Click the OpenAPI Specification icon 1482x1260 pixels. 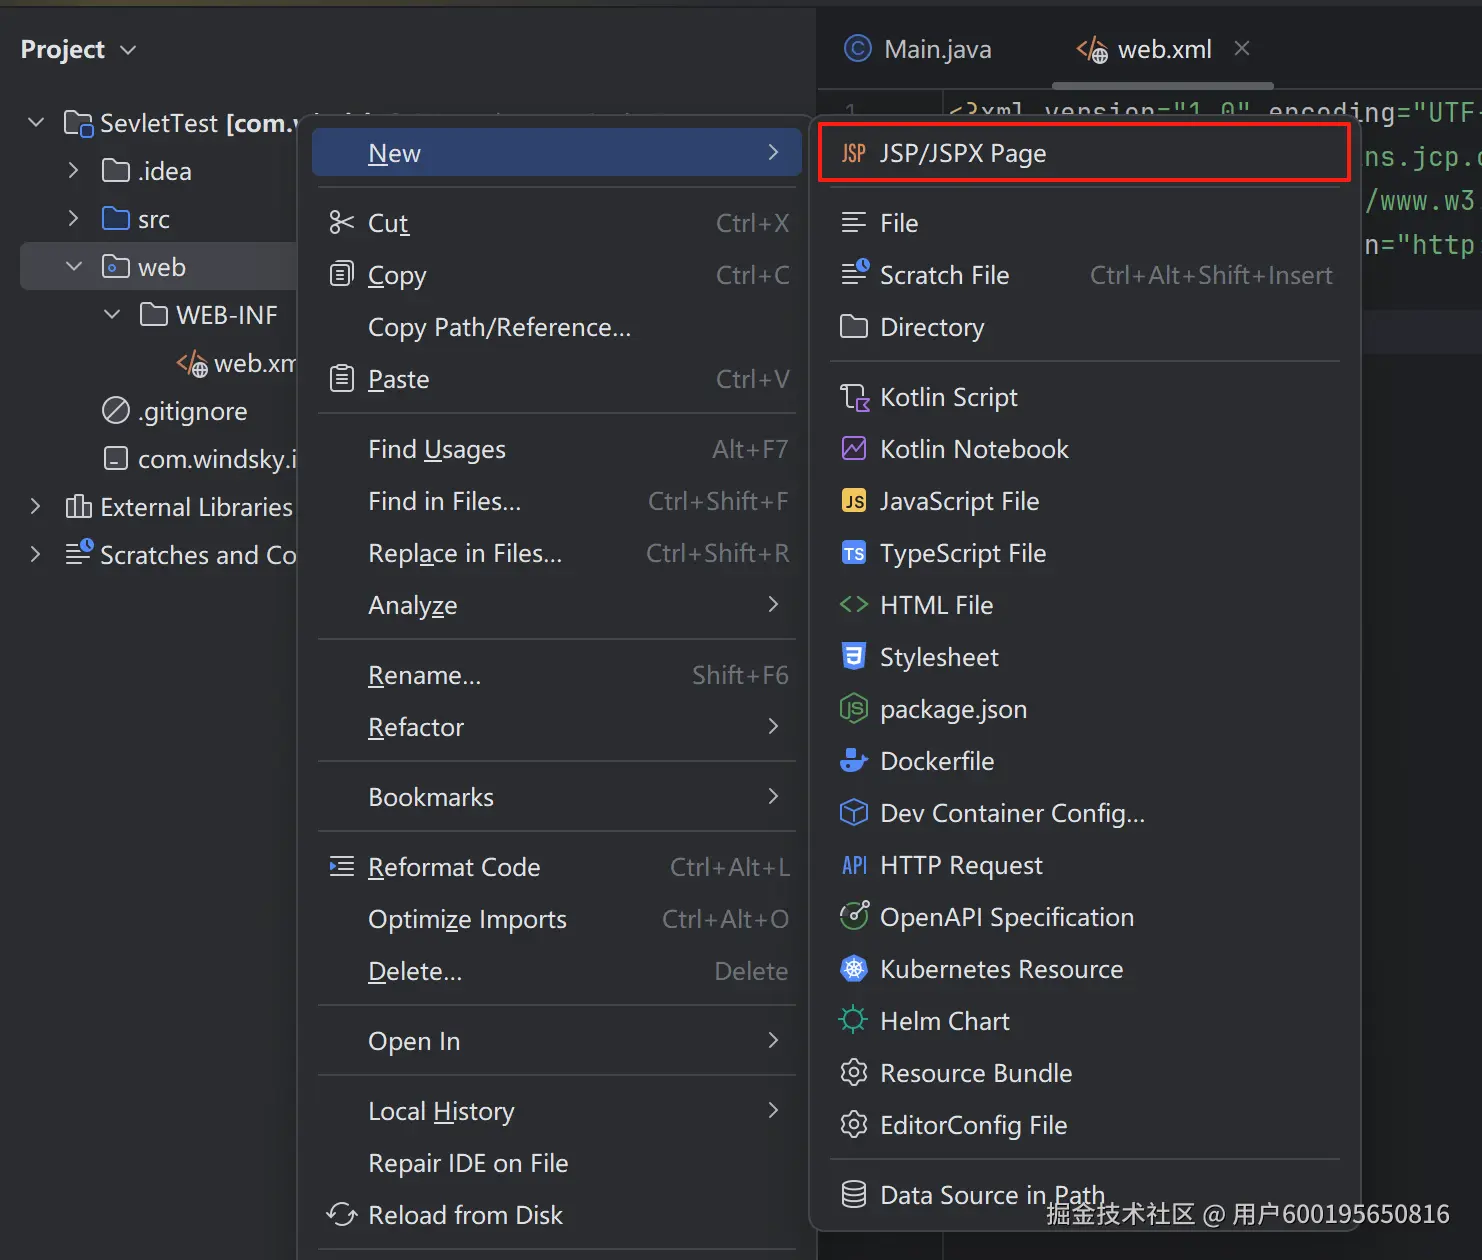tap(854, 917)
